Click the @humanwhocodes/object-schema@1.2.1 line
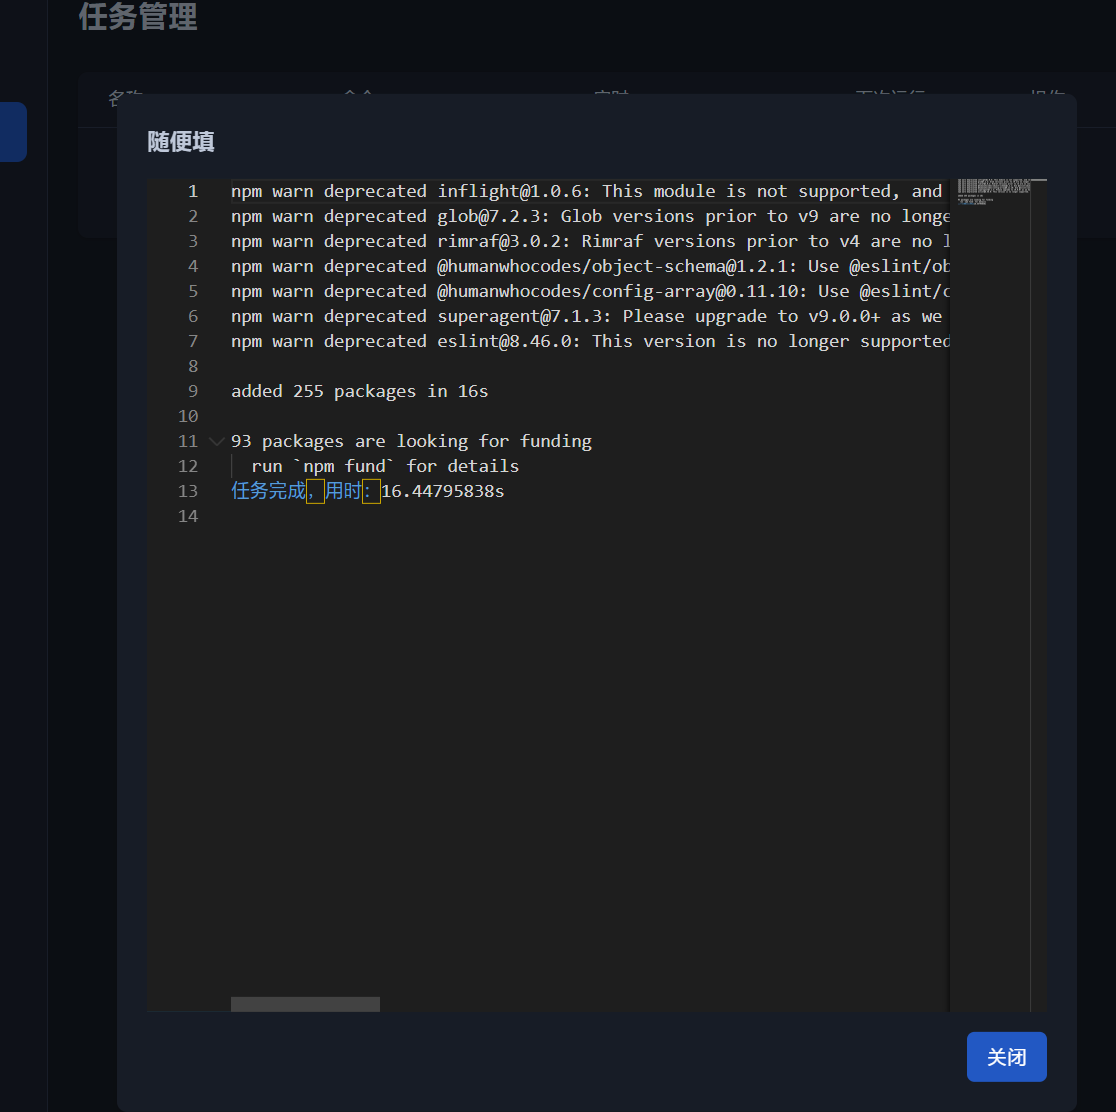The height and width of the screenshot is (1112, 1116). coord(590,266)
